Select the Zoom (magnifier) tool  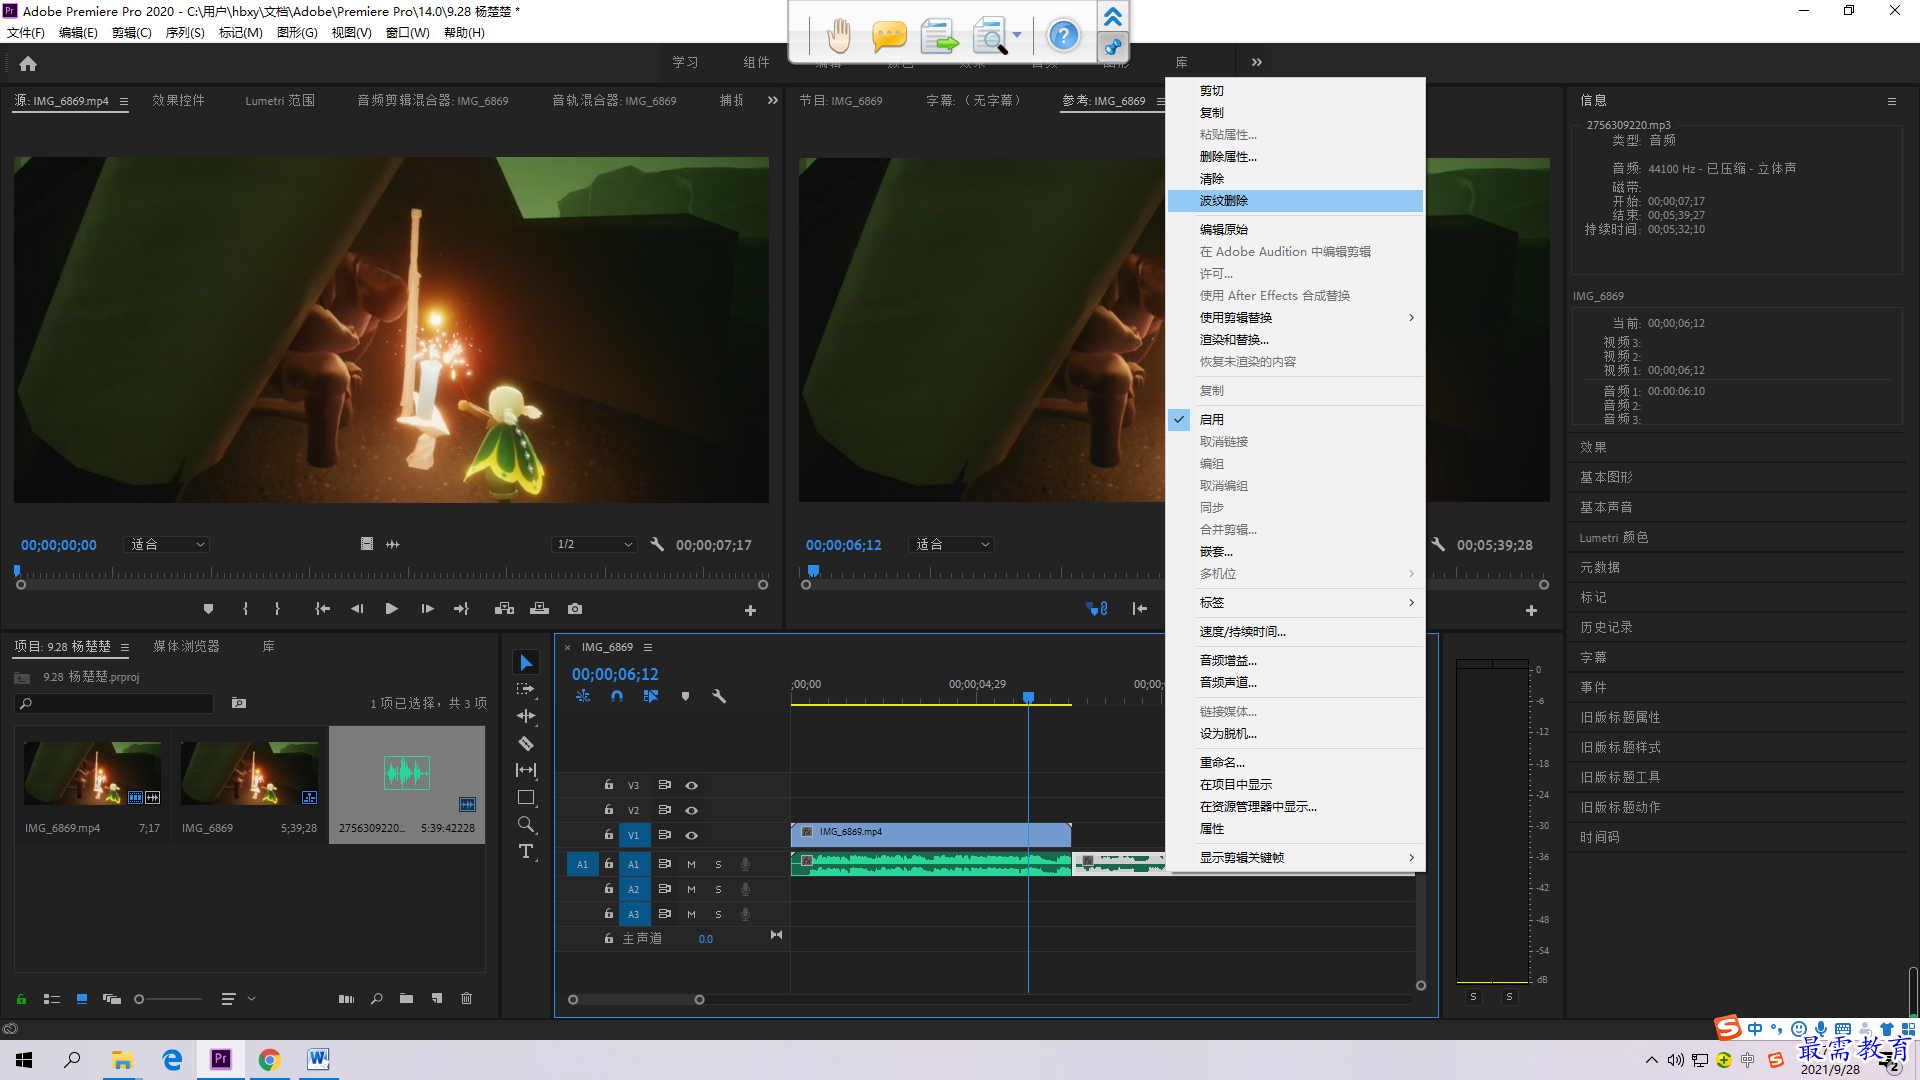coord(526,824)
